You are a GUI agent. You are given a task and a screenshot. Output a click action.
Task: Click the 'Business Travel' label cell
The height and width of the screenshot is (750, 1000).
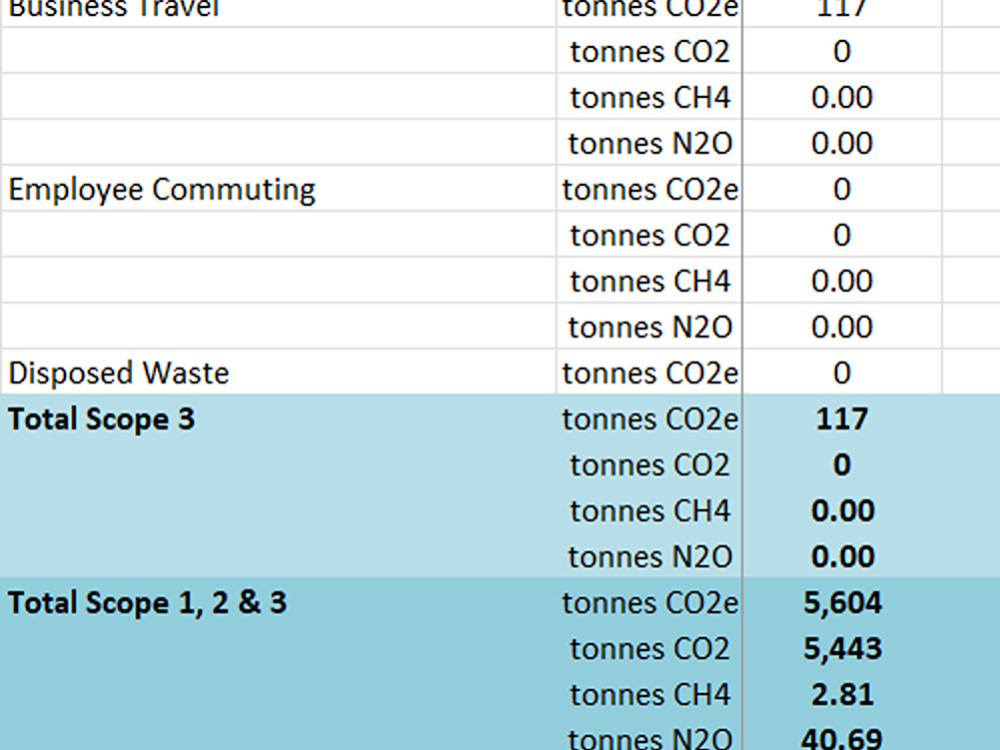[279, 11]
